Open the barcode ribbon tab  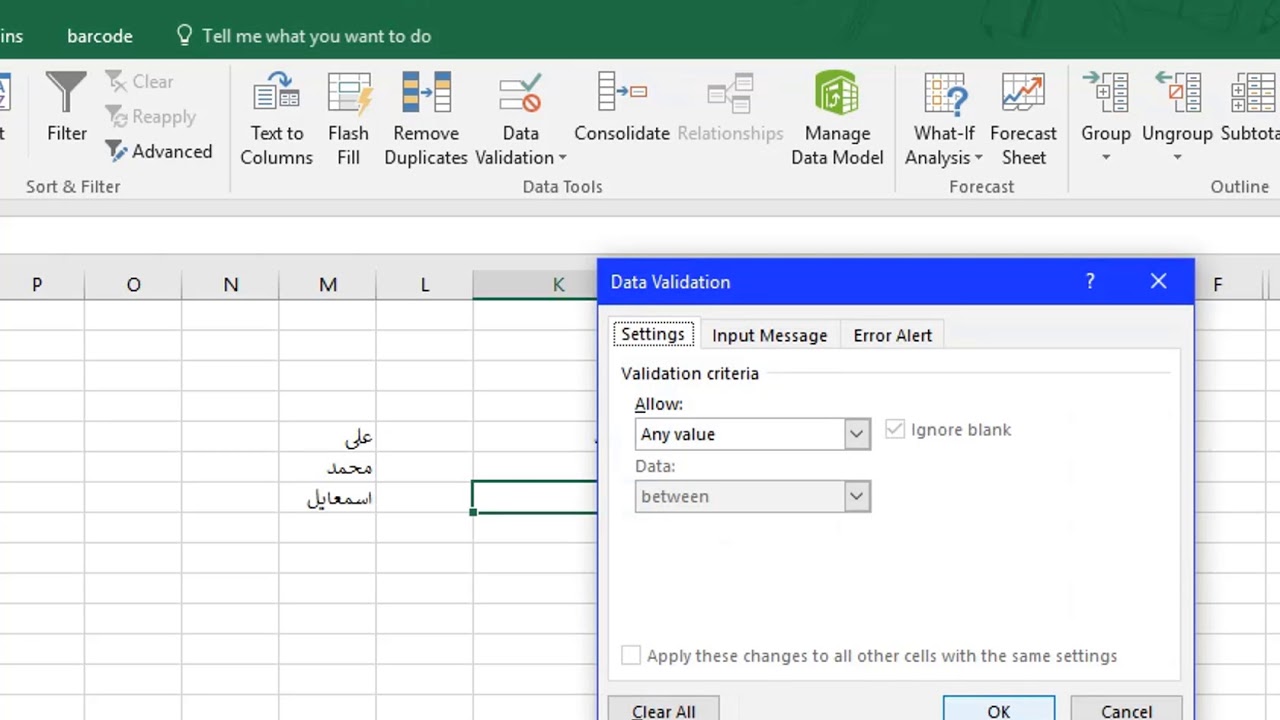coord(100,36)
